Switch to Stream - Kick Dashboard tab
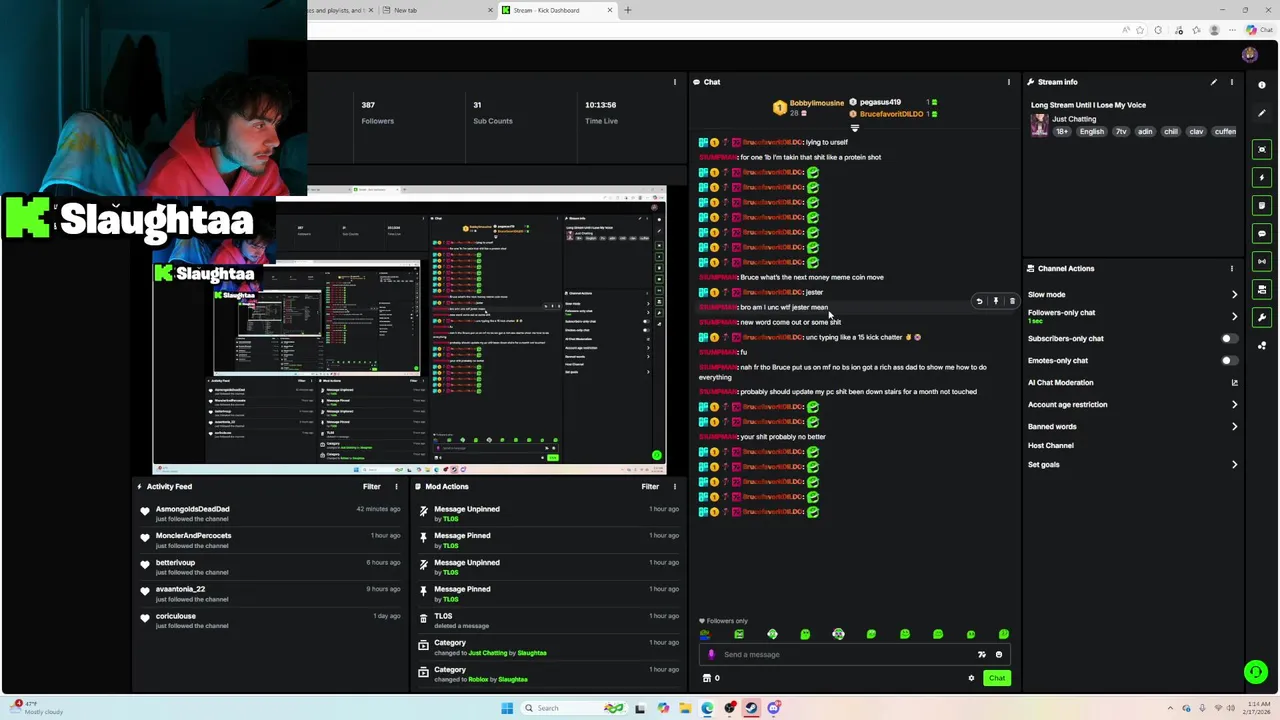This screenshot has height=720, width=1280. [x=556, y=10]
